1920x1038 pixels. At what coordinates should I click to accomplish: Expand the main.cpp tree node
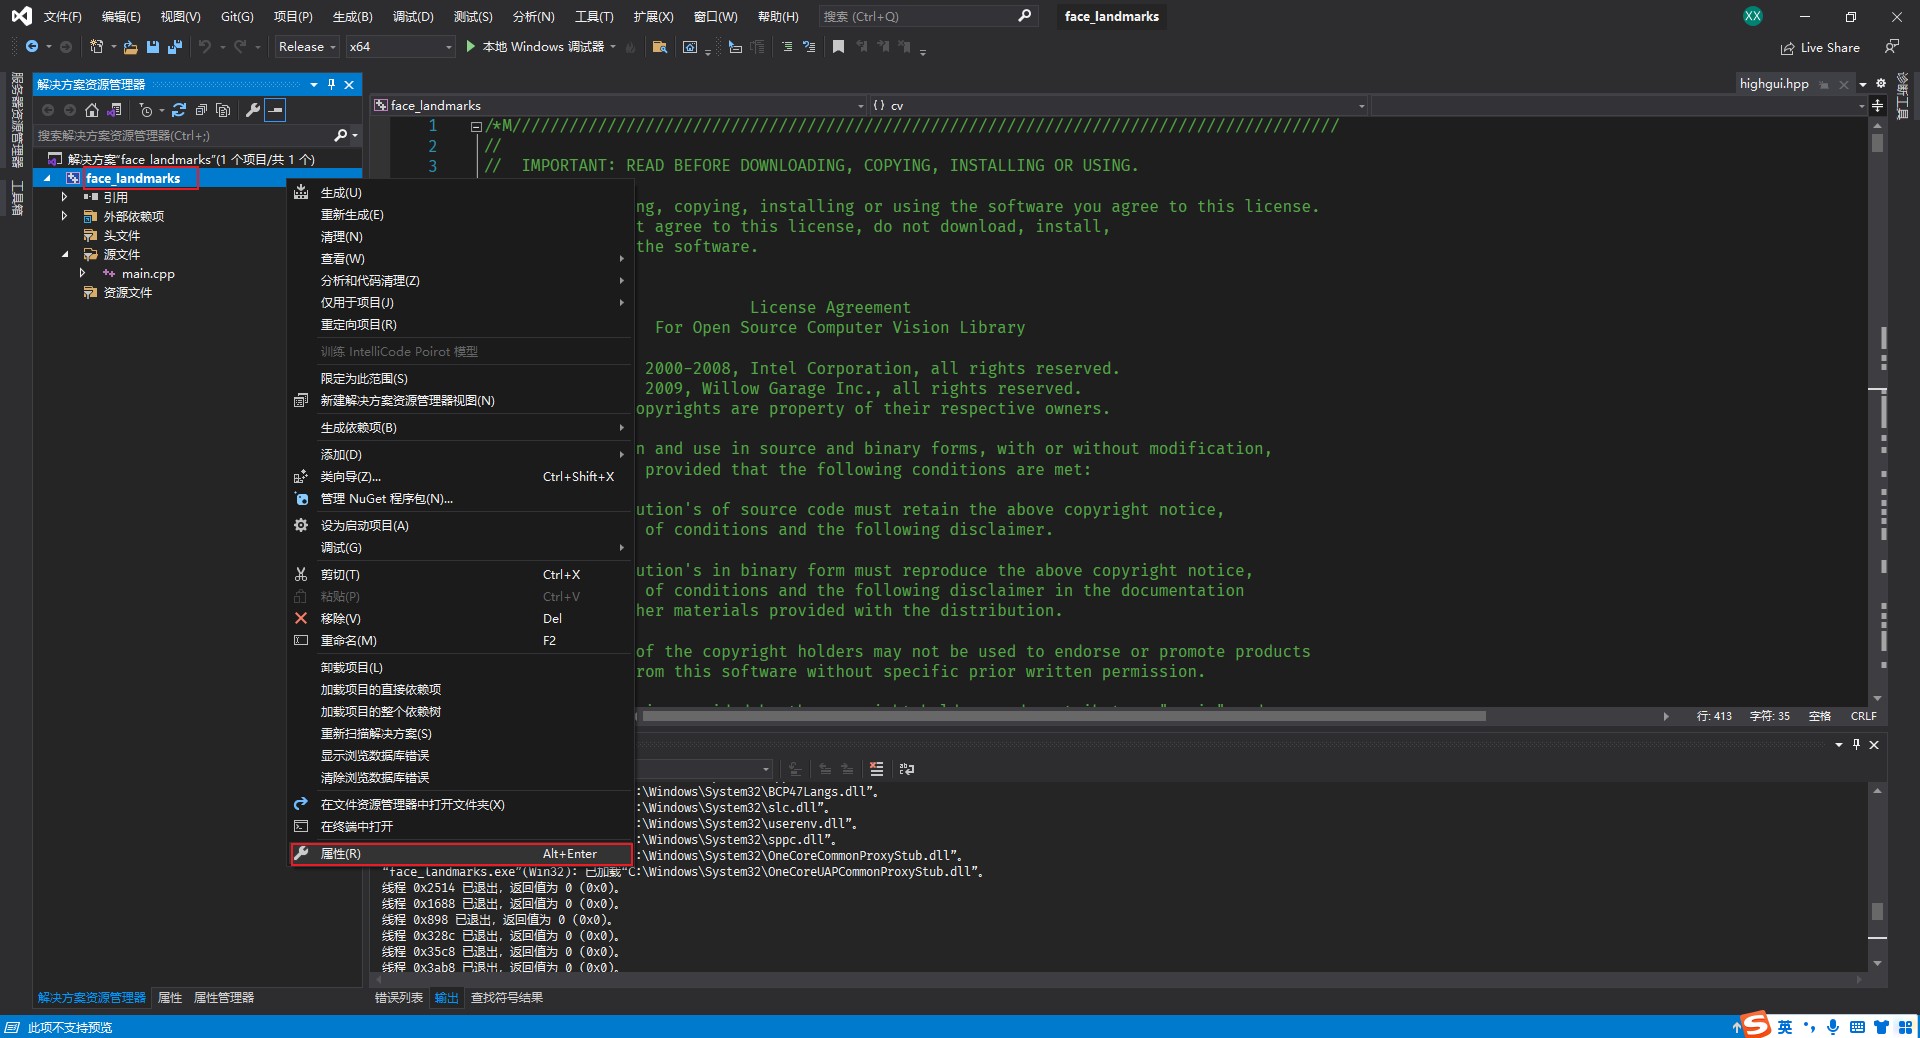click(x=83, y=273)
